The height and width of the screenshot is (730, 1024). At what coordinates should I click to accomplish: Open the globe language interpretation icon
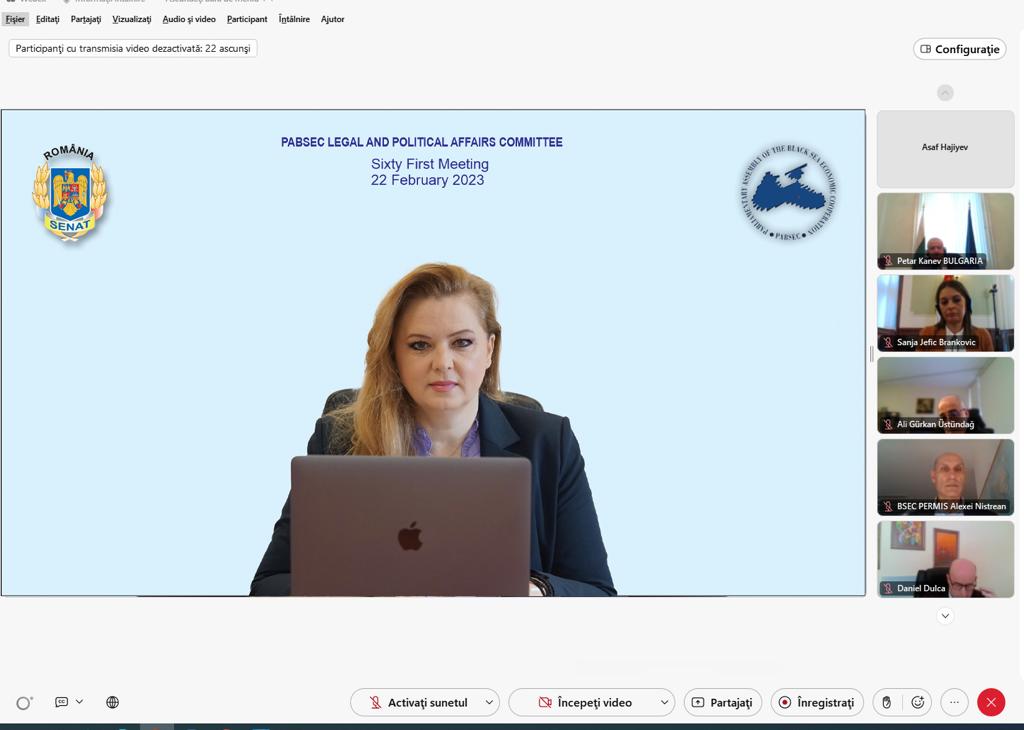pos(112,702)
